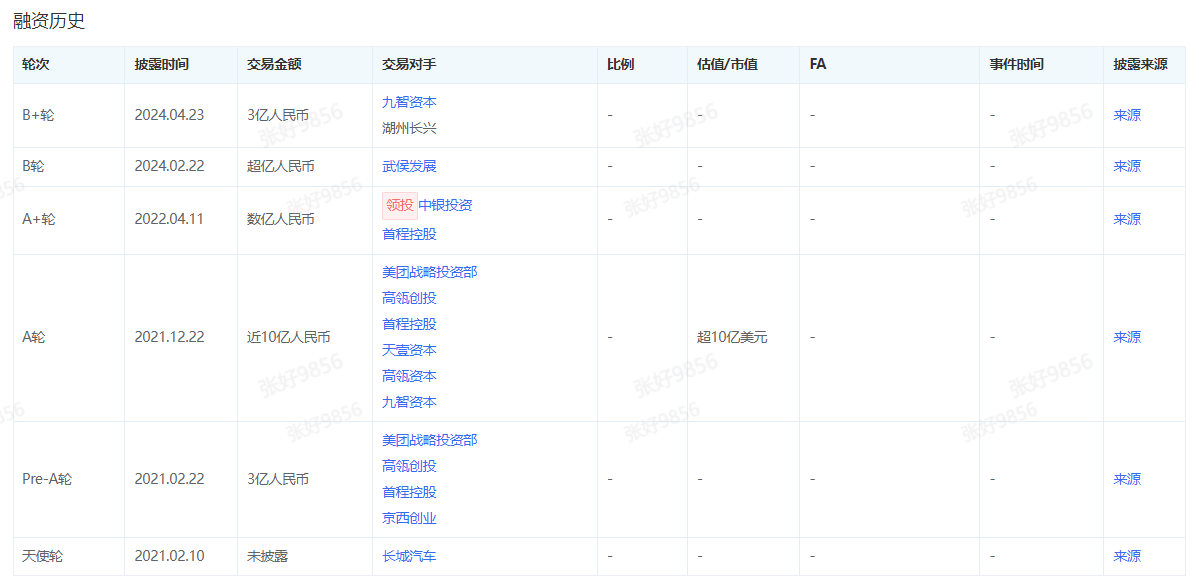This screenshot has height=585, width=1199.
Task: Open the 中银投资 investor link
Action: pos(446,206)
